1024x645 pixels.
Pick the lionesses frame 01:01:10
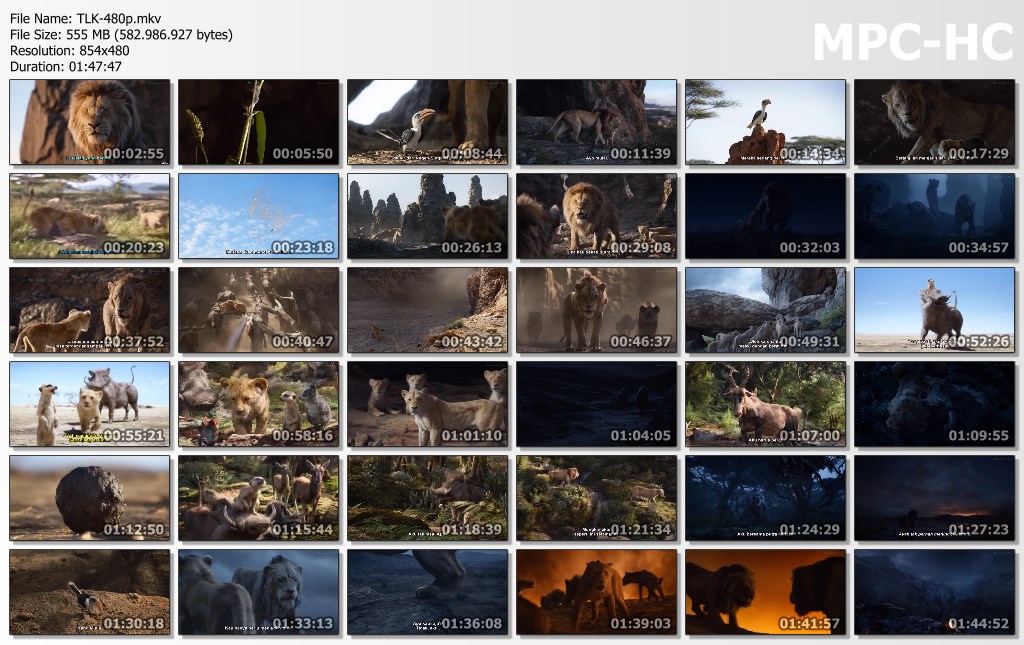(x=428, y=404)
